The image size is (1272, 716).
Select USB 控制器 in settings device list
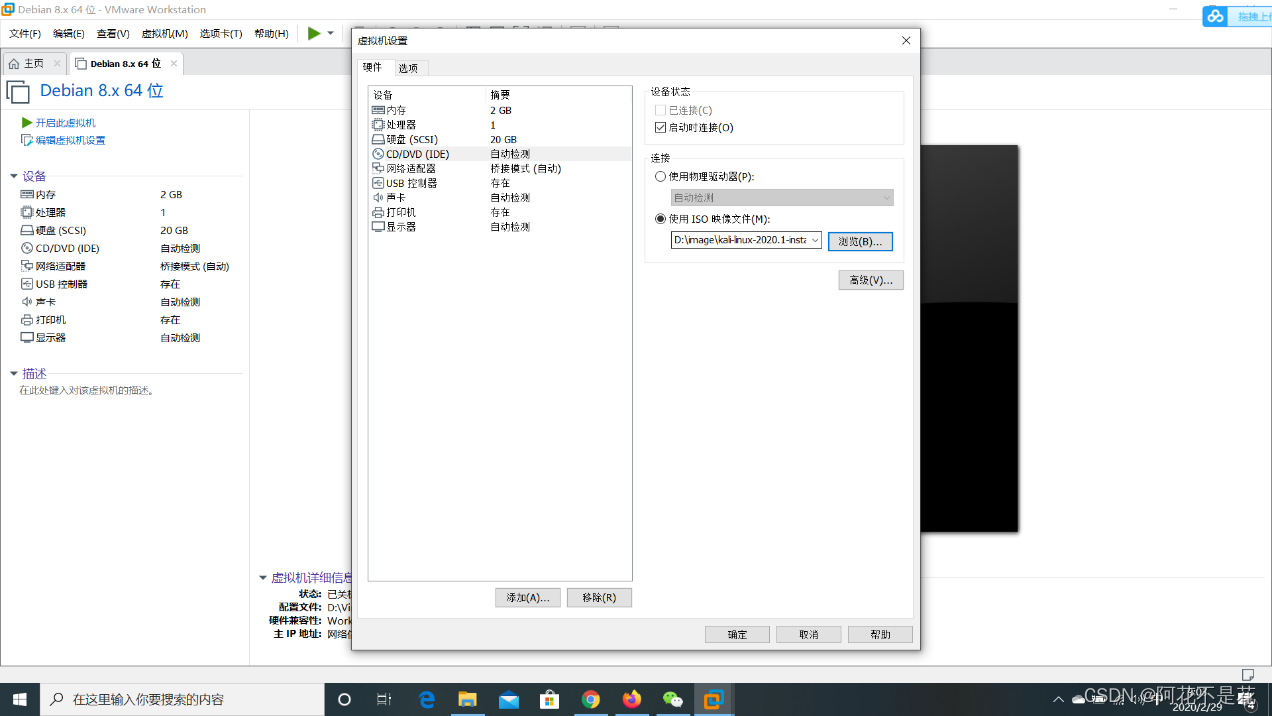500,183
